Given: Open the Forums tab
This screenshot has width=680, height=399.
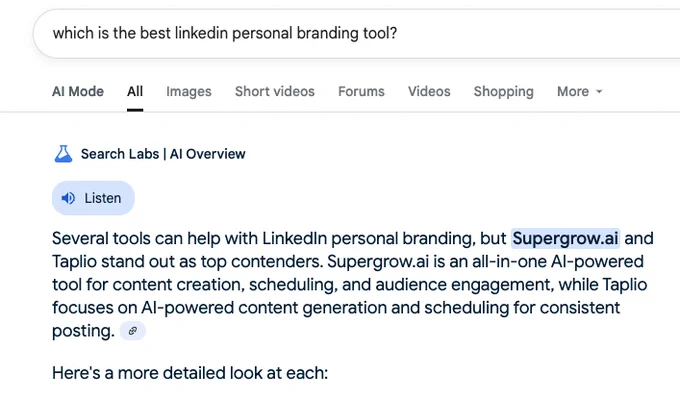Looking at the screenshot, I should click(361, 92).
